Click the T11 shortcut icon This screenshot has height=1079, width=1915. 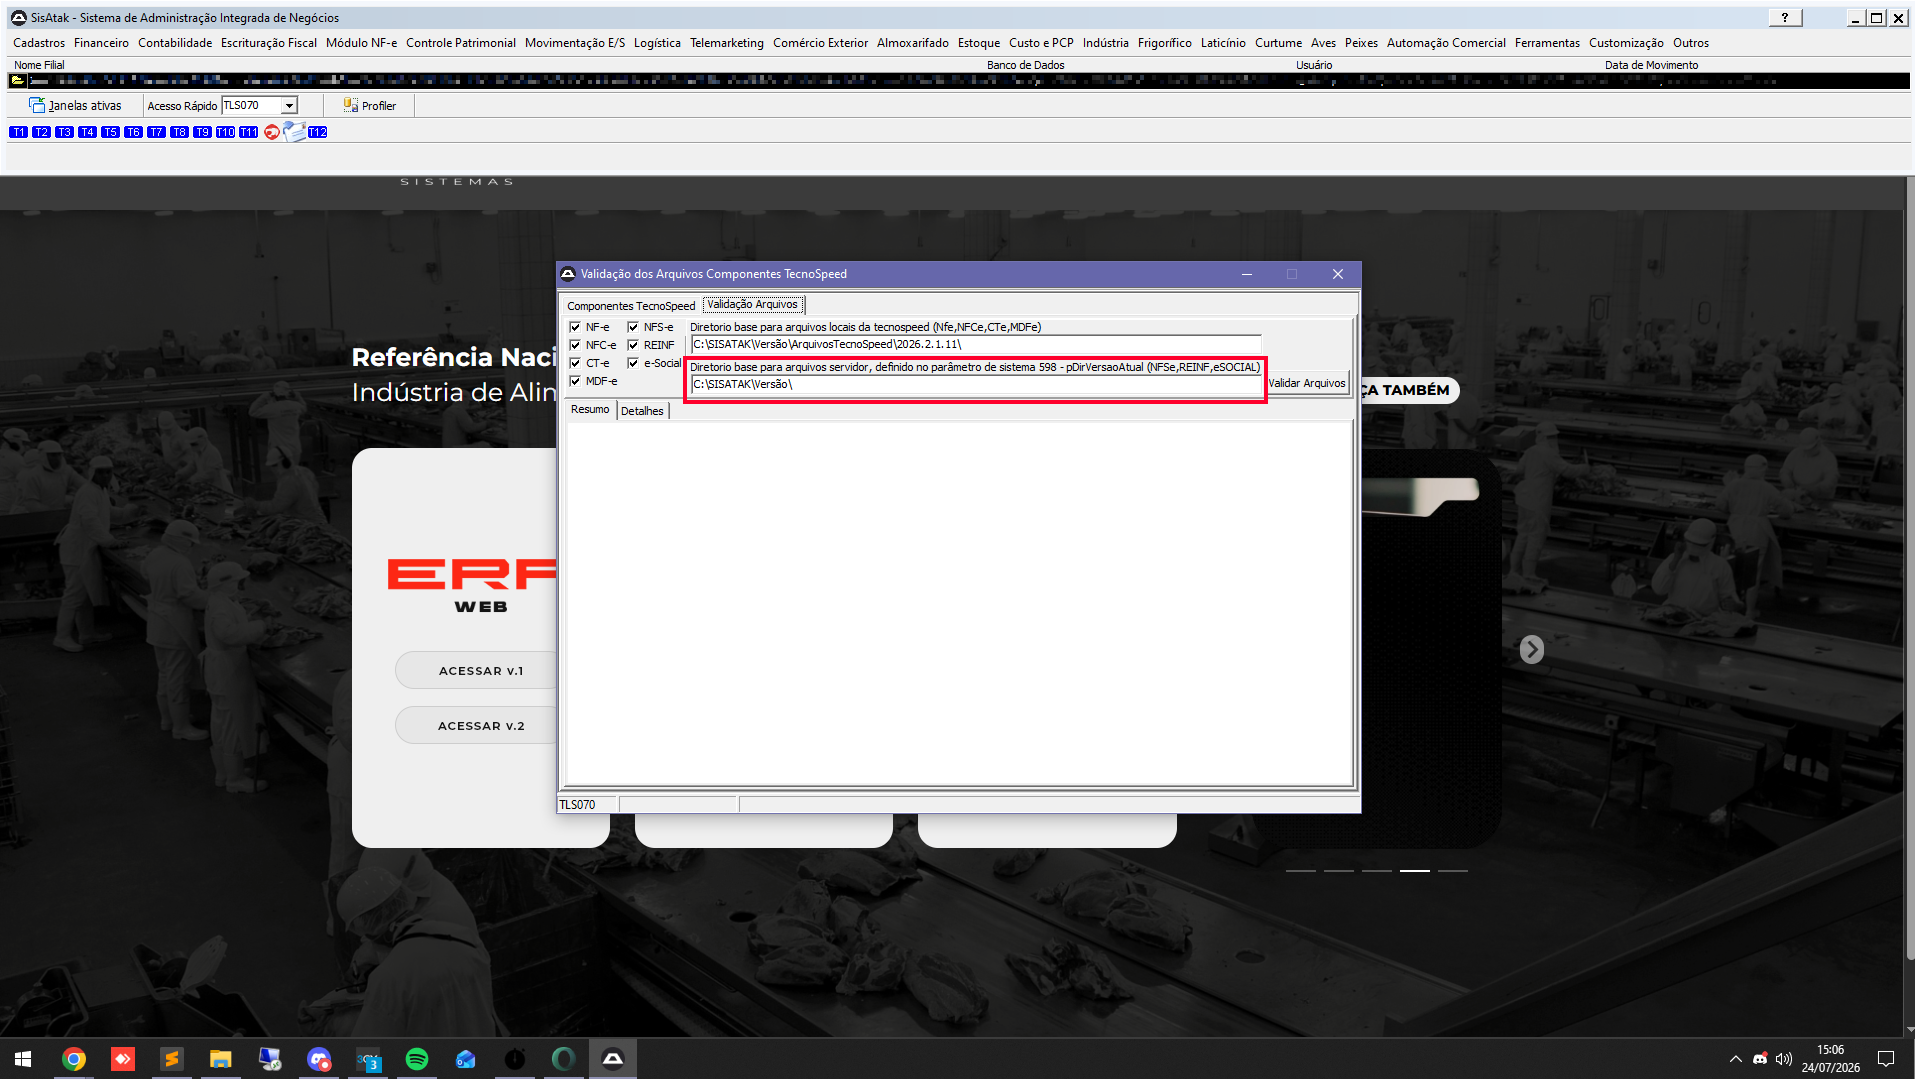pos(248,132)
